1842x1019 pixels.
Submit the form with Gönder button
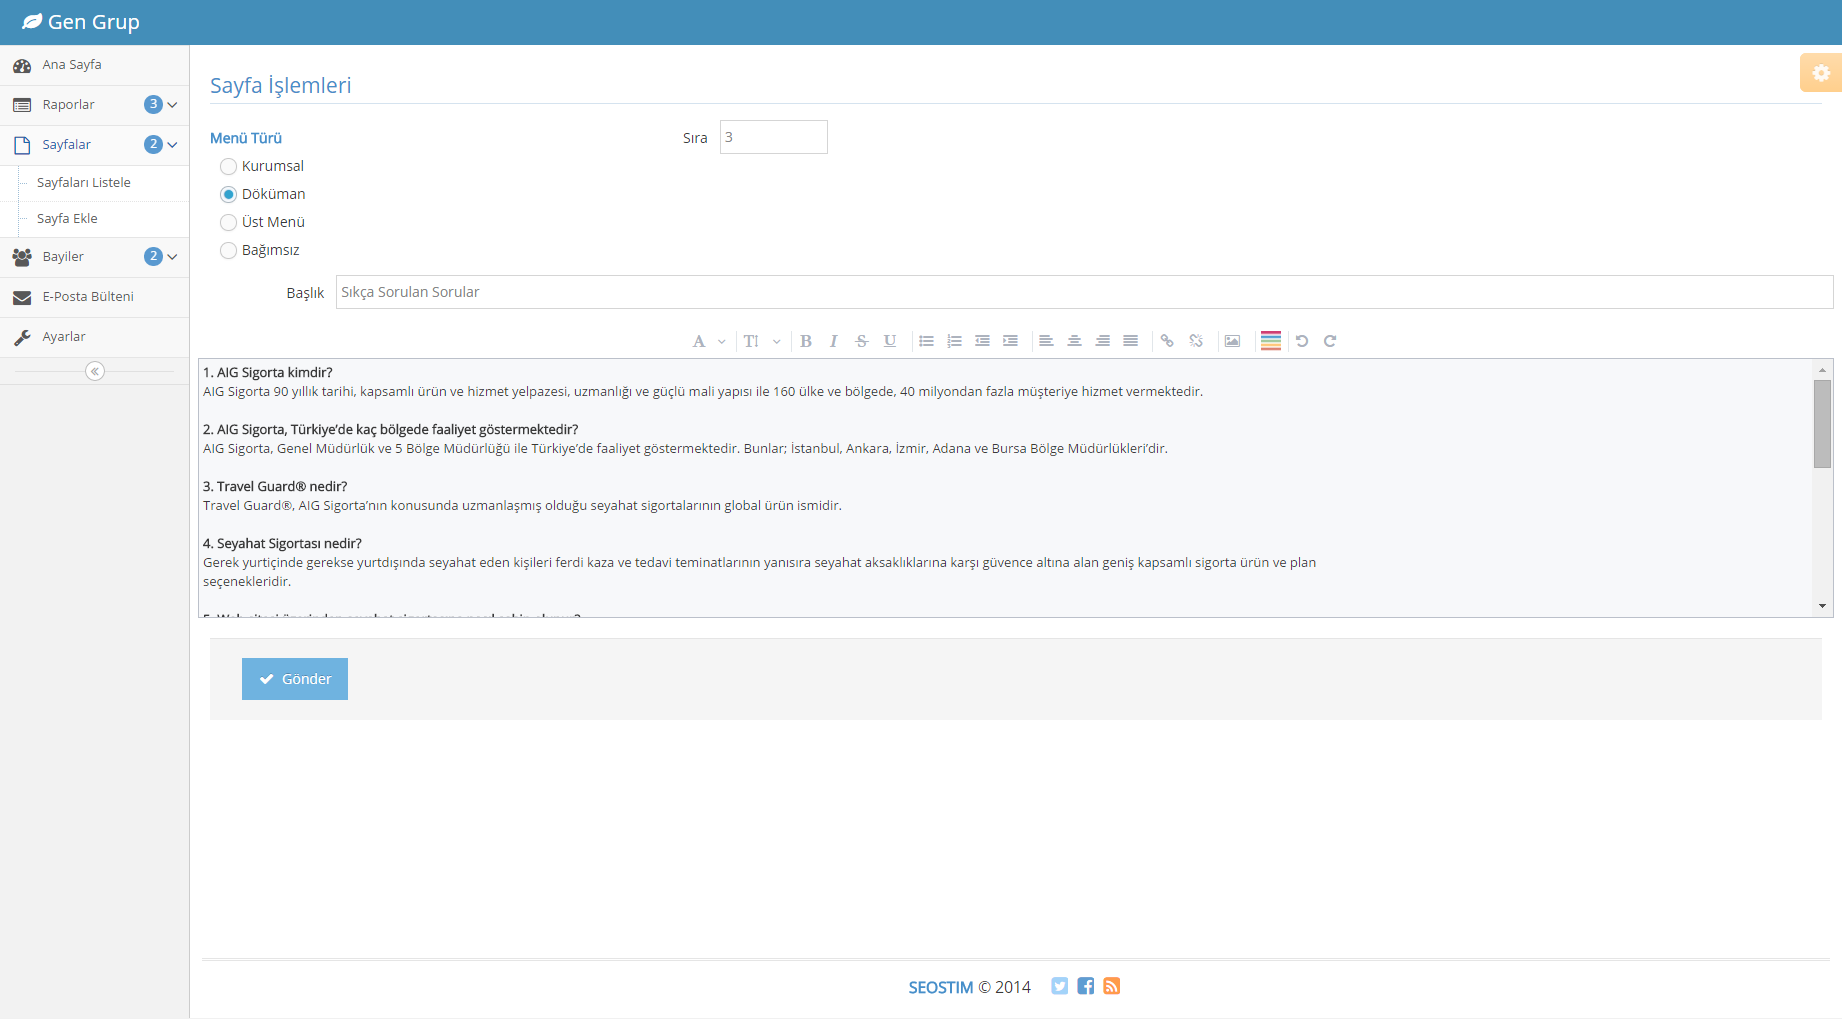tap(295, 679)
